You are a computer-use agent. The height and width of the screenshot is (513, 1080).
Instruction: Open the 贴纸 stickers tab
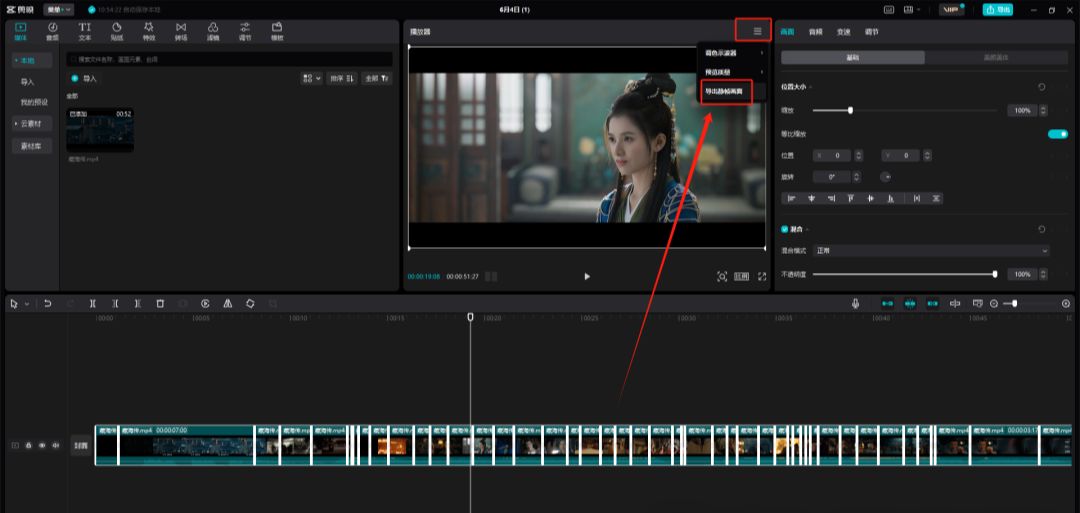[x=117, y=31]
